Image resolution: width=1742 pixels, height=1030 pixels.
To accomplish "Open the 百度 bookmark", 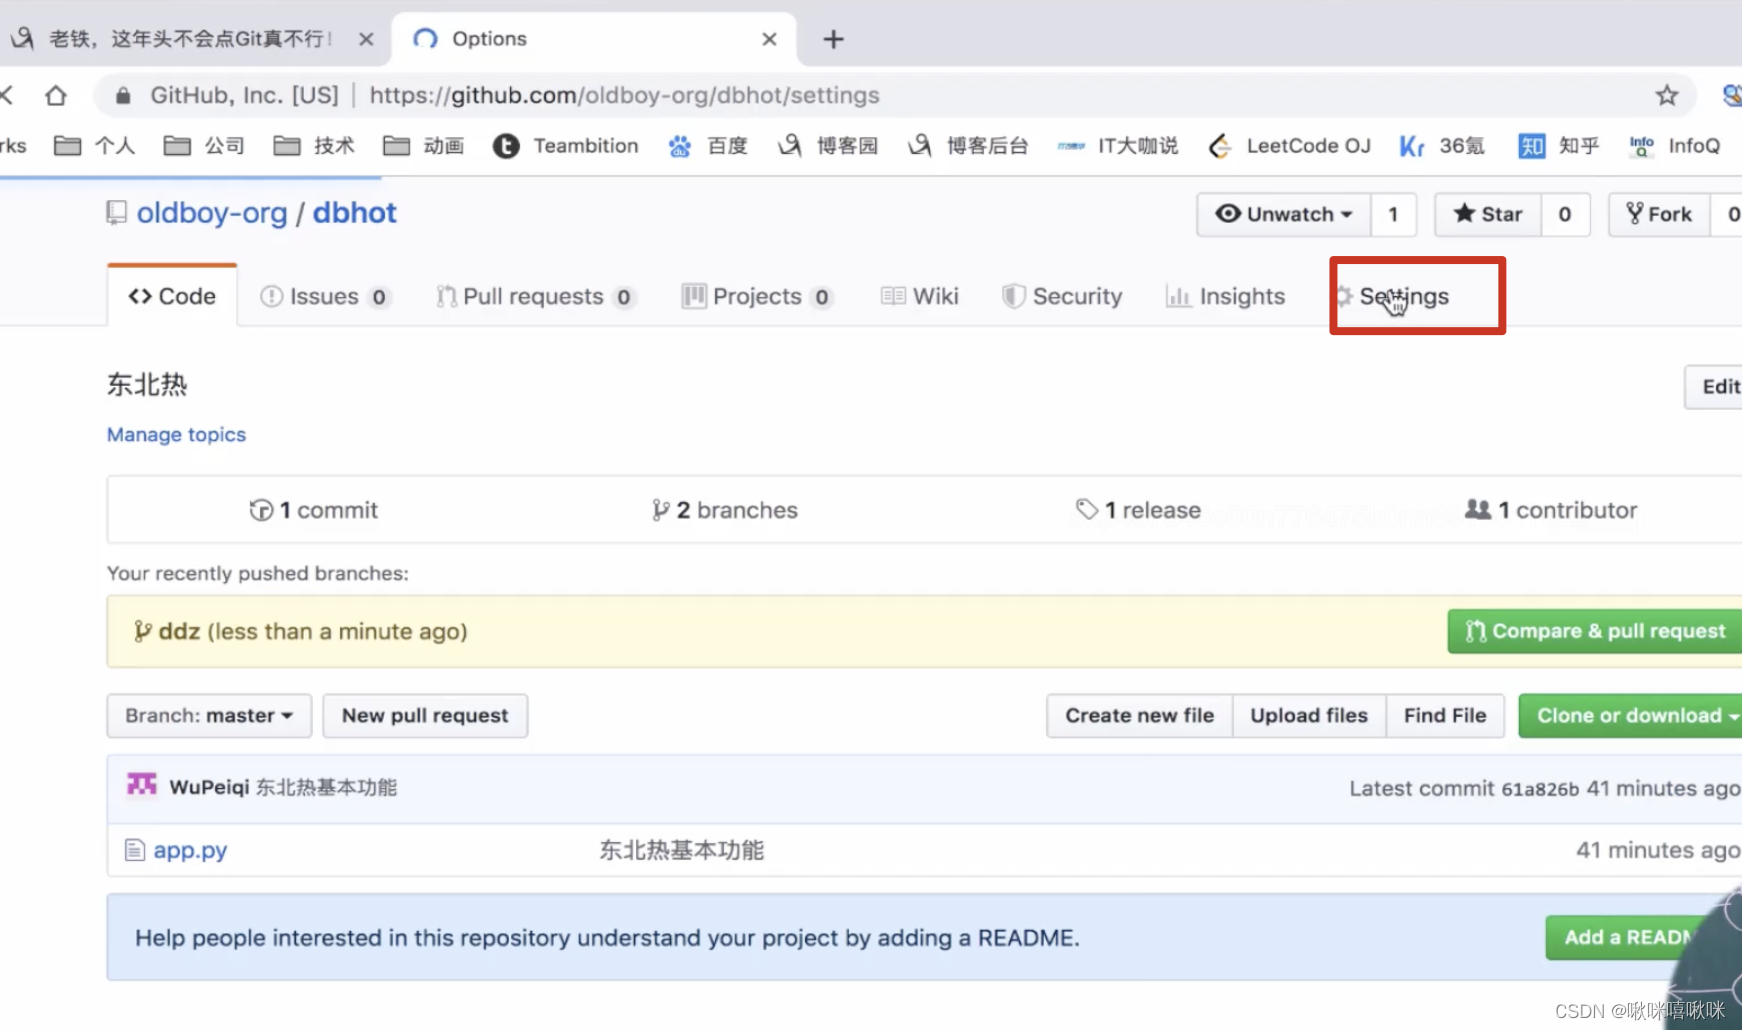I will click(708, 146).
